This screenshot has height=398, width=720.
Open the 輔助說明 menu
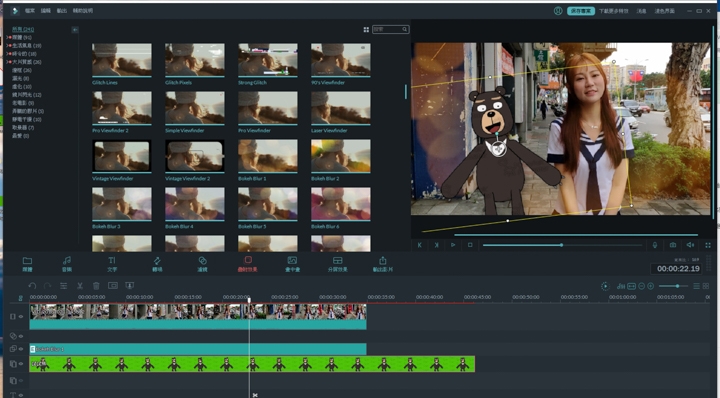coord(83,11)
